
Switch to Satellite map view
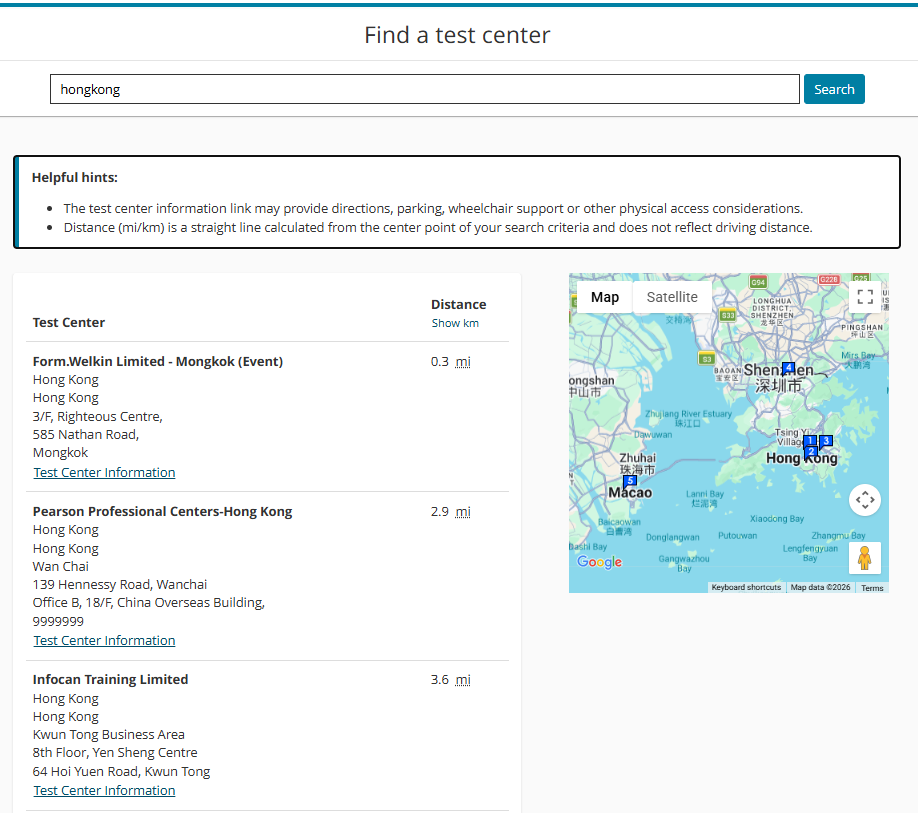tap(672, 297)
